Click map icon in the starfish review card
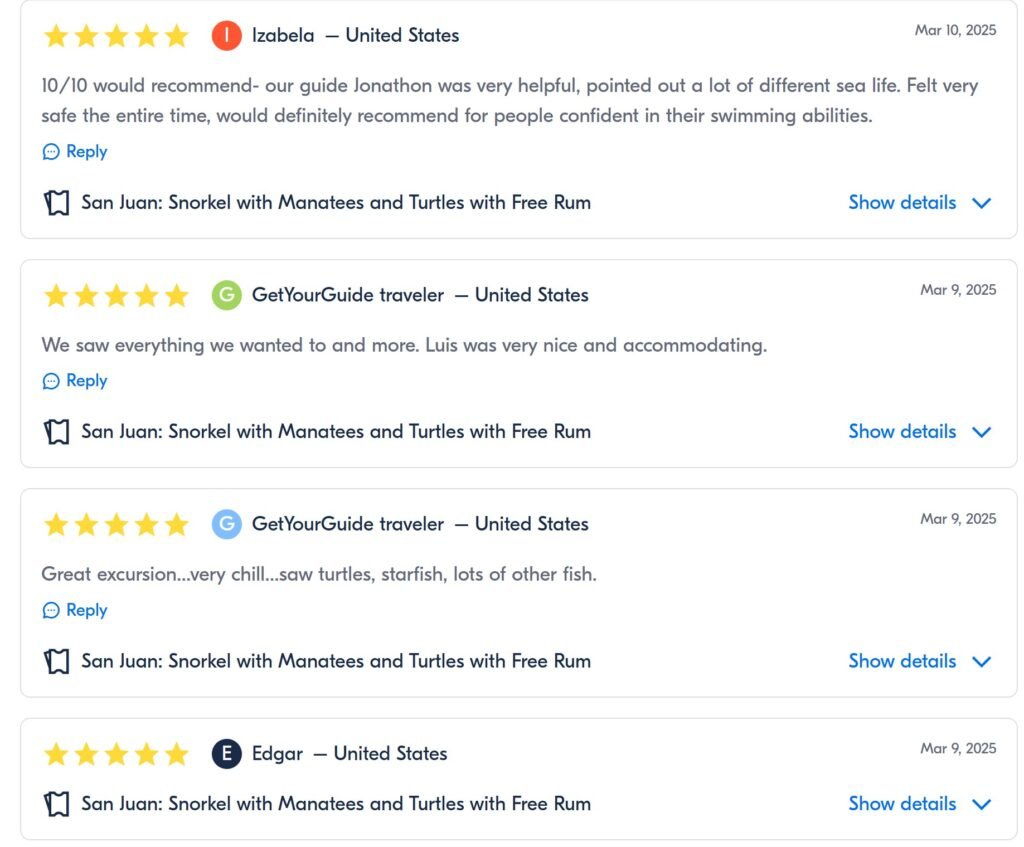Screen dimensions: 1024x847 [x=57, y=661]
